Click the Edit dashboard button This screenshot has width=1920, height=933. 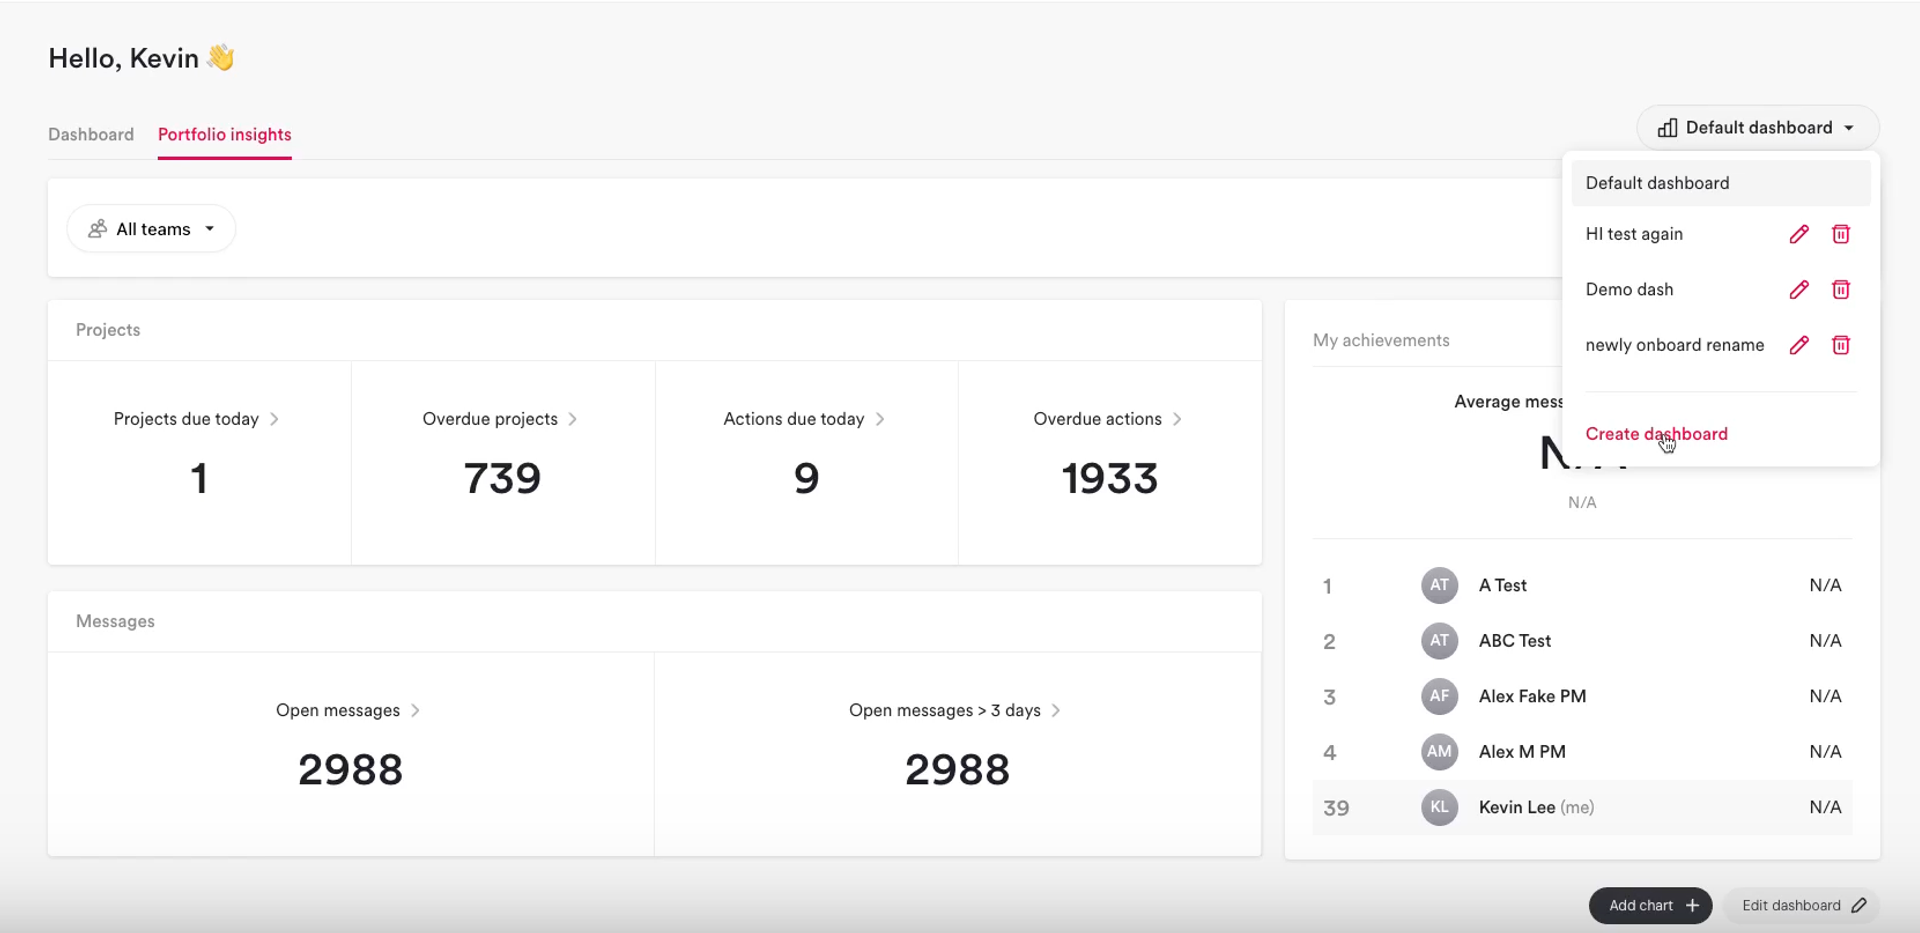1802,906
